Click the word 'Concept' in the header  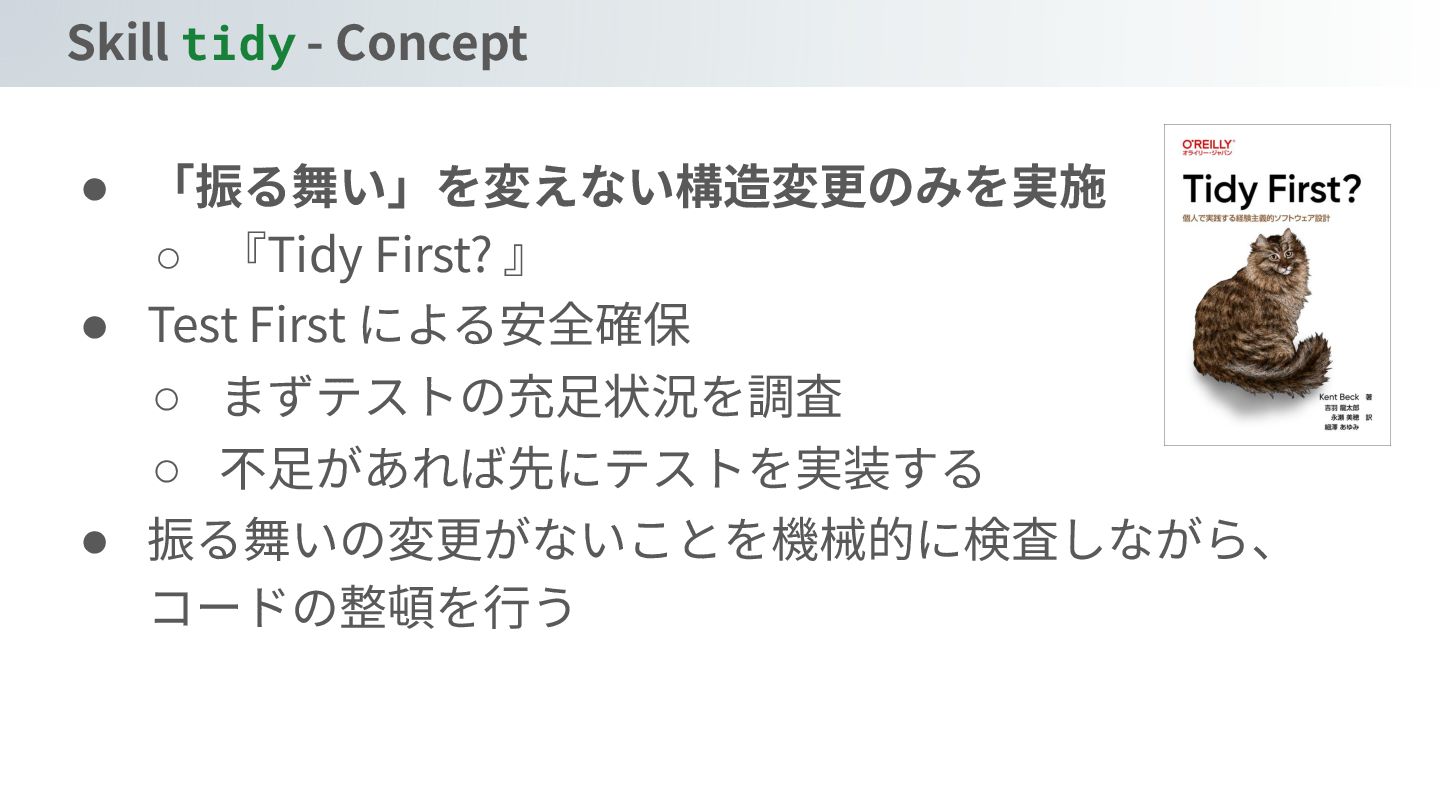431,43
